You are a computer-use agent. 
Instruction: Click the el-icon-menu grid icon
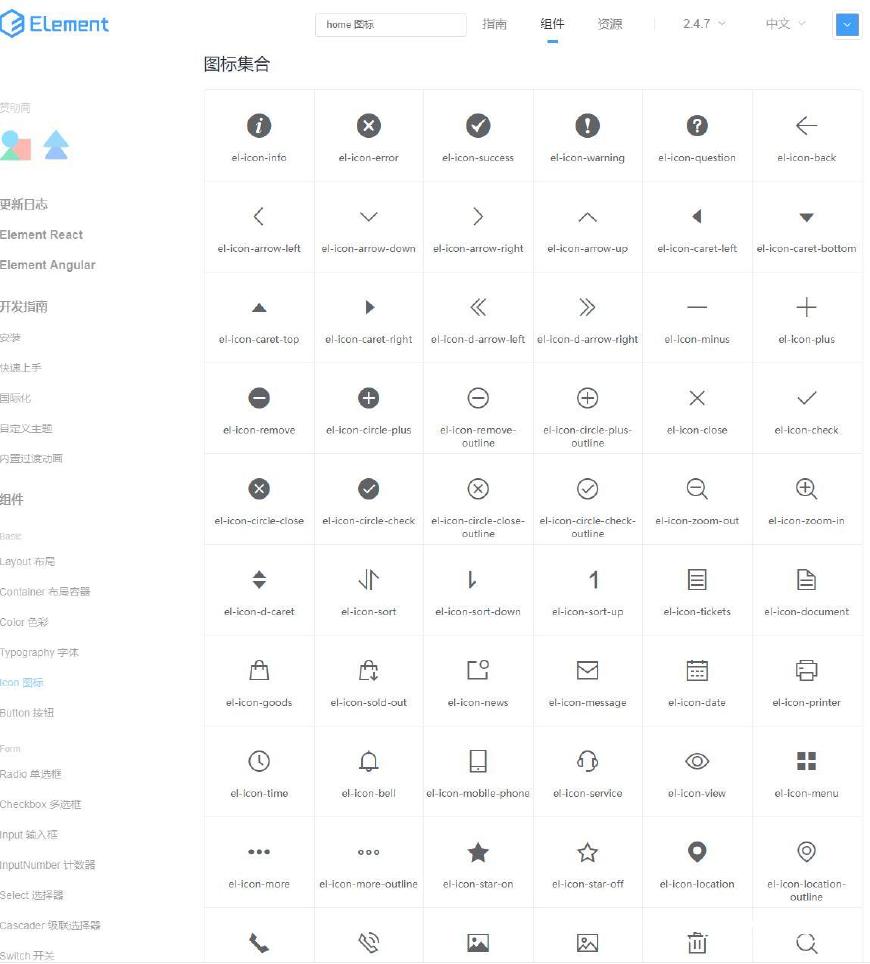pyautogui.click(x=806, y=761)
